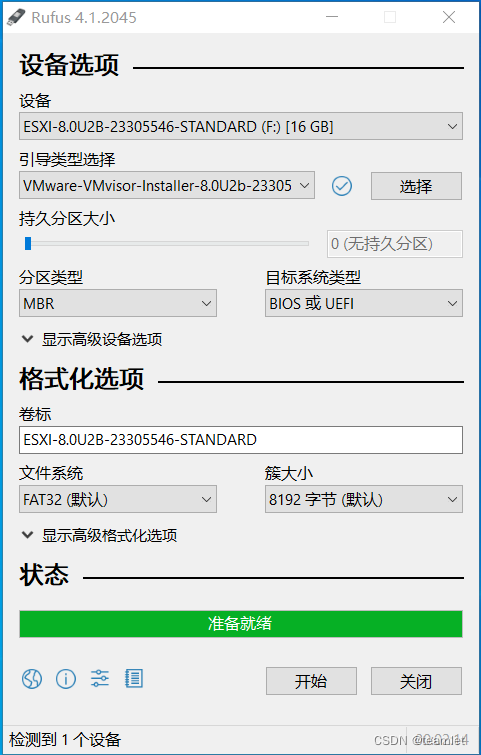Viewport: 481px width, 755px height.
Task: Click the 关闭 button
Action: click(x=416, y=681)
